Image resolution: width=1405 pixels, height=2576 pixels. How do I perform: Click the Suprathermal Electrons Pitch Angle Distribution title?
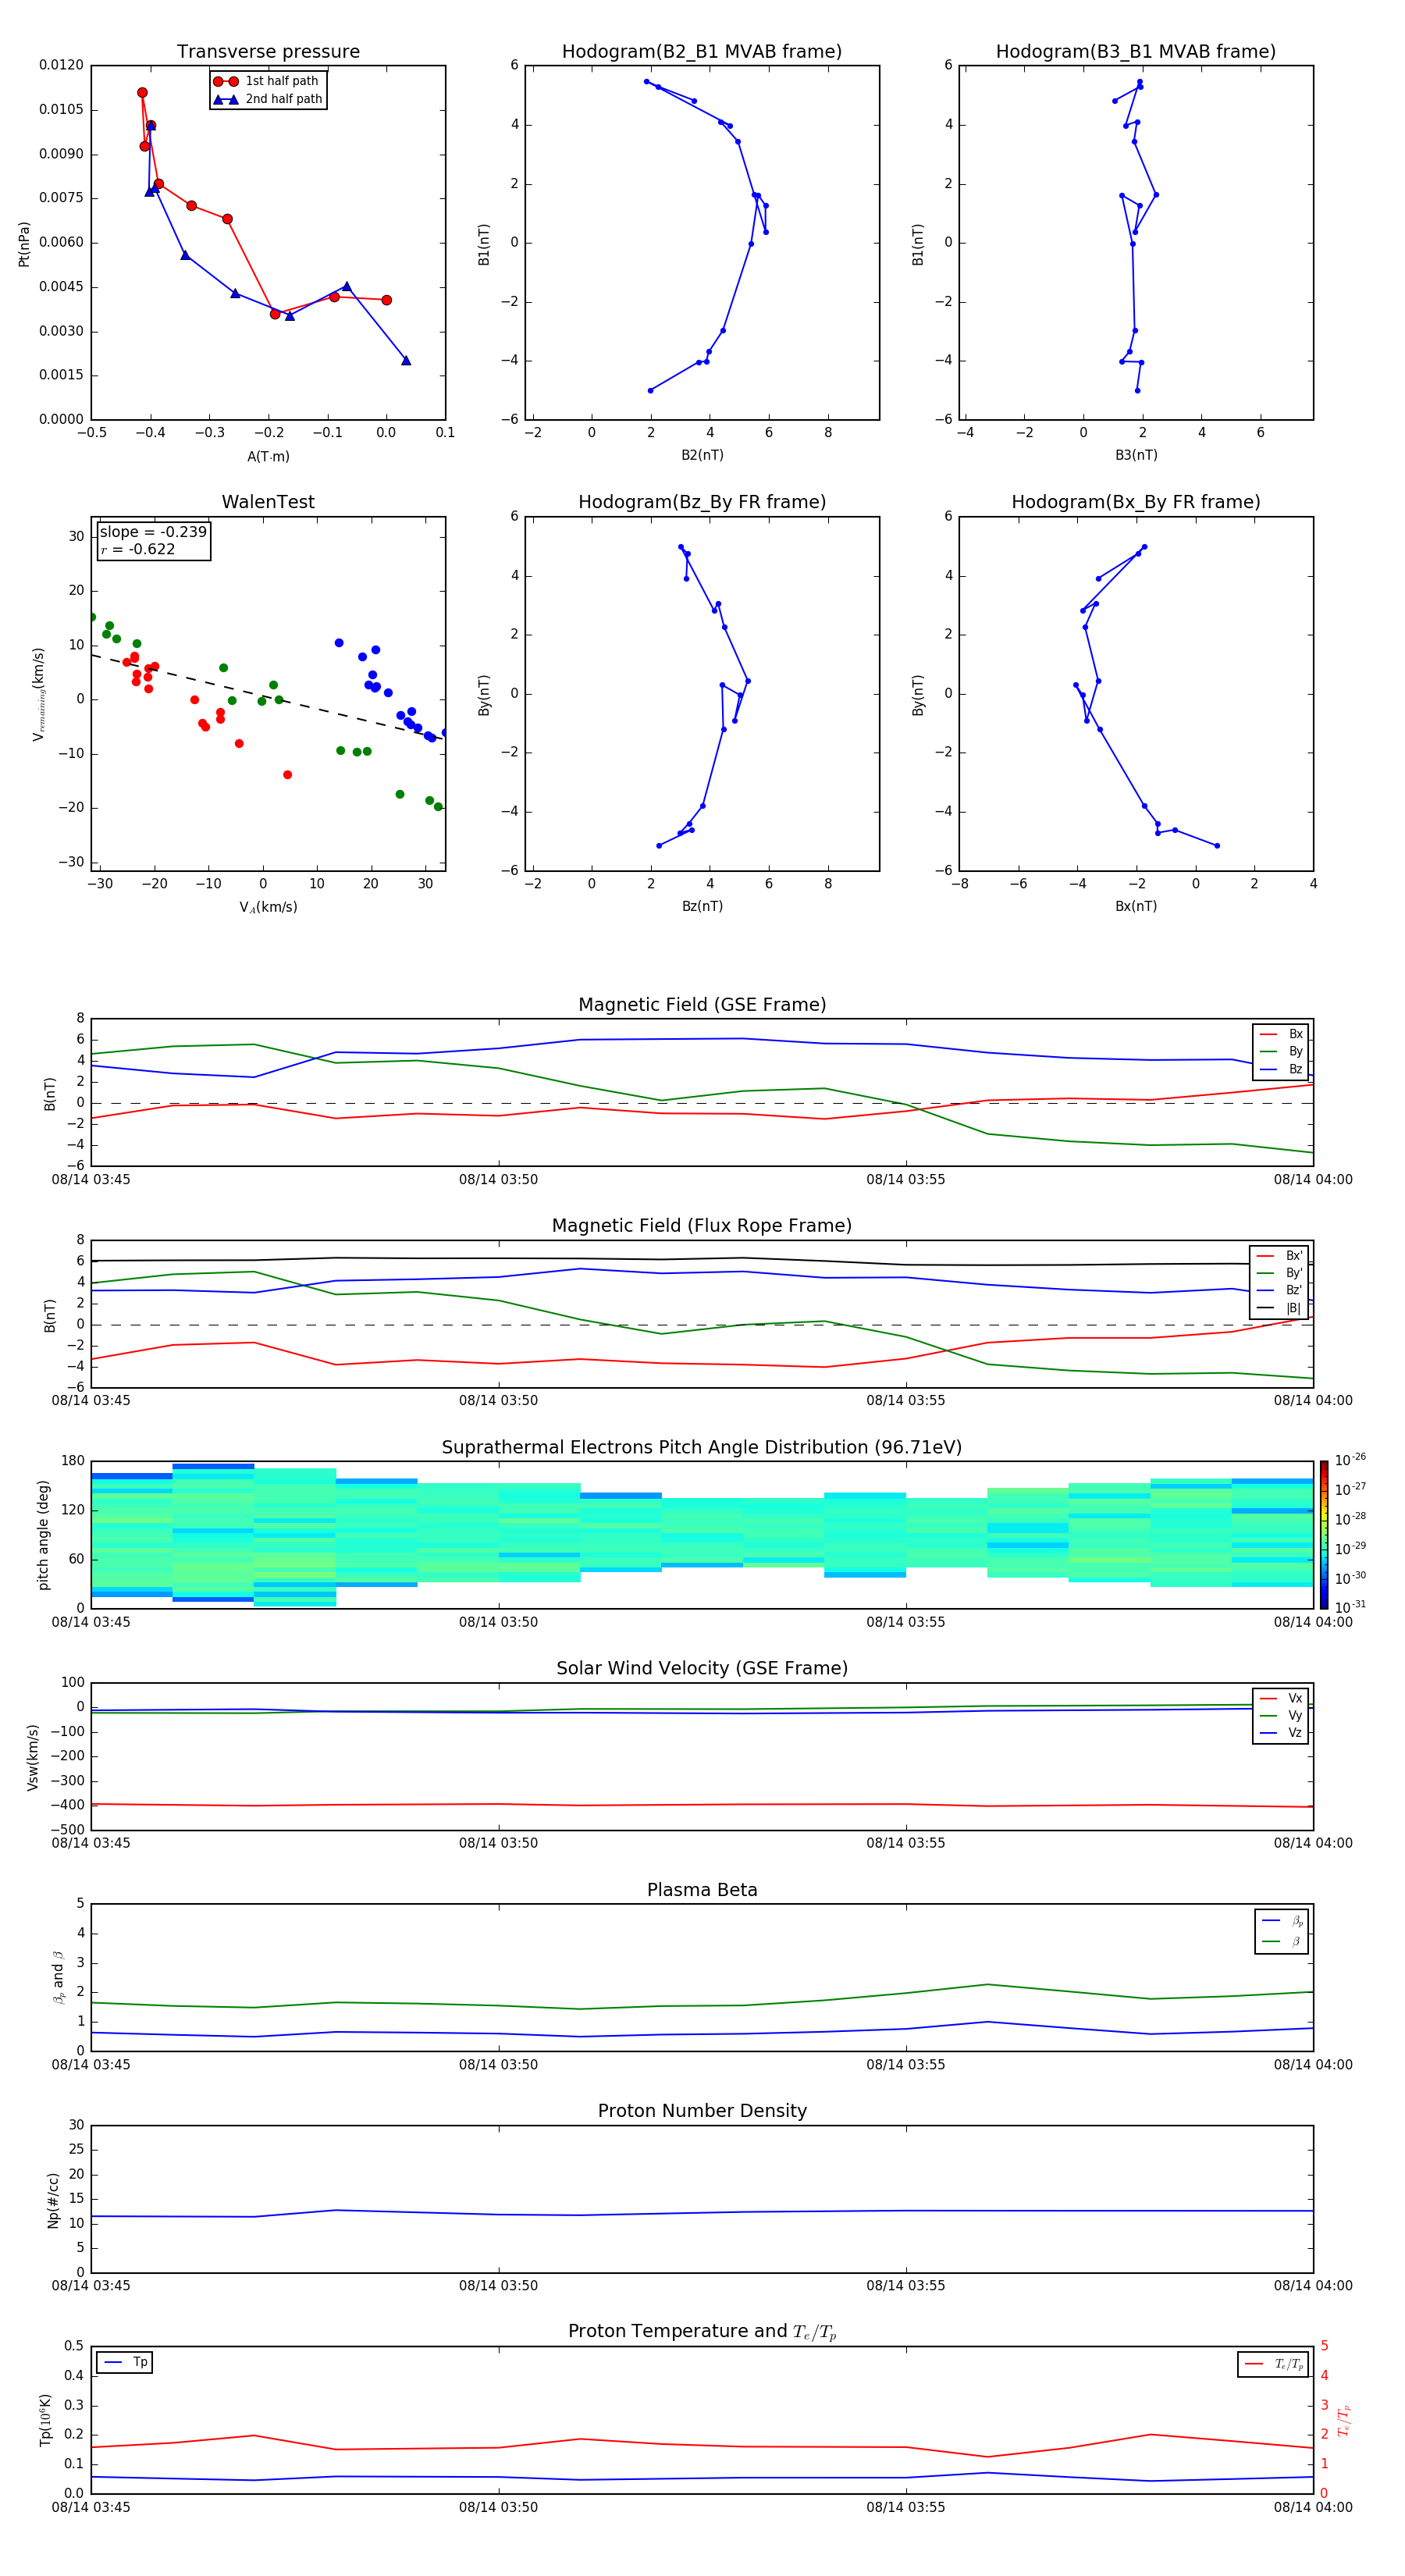pos(702,1448)
